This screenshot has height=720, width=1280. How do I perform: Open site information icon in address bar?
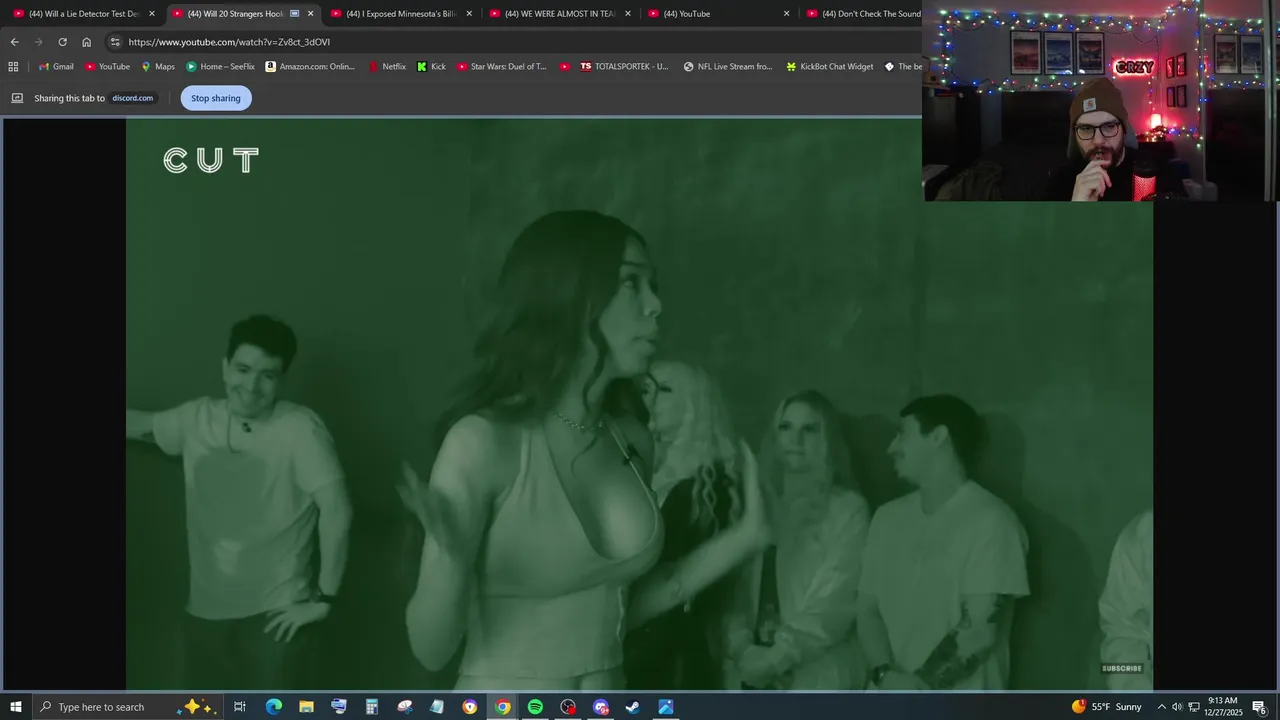pos(115,42)
